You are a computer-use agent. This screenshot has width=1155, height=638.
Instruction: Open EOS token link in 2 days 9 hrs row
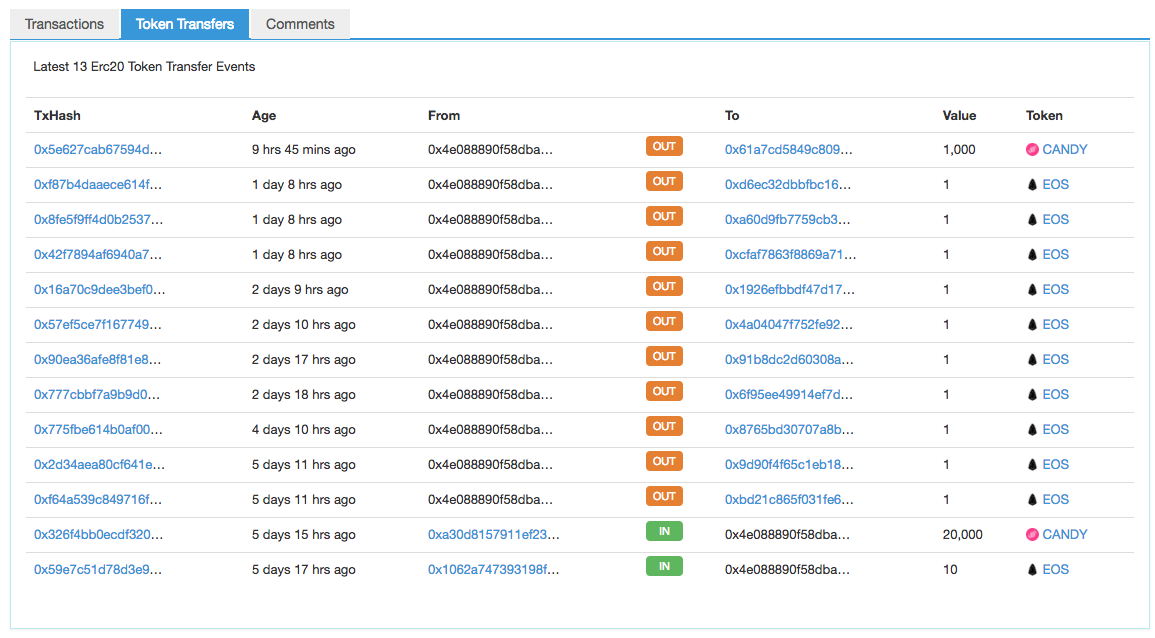coord(1056,290)
